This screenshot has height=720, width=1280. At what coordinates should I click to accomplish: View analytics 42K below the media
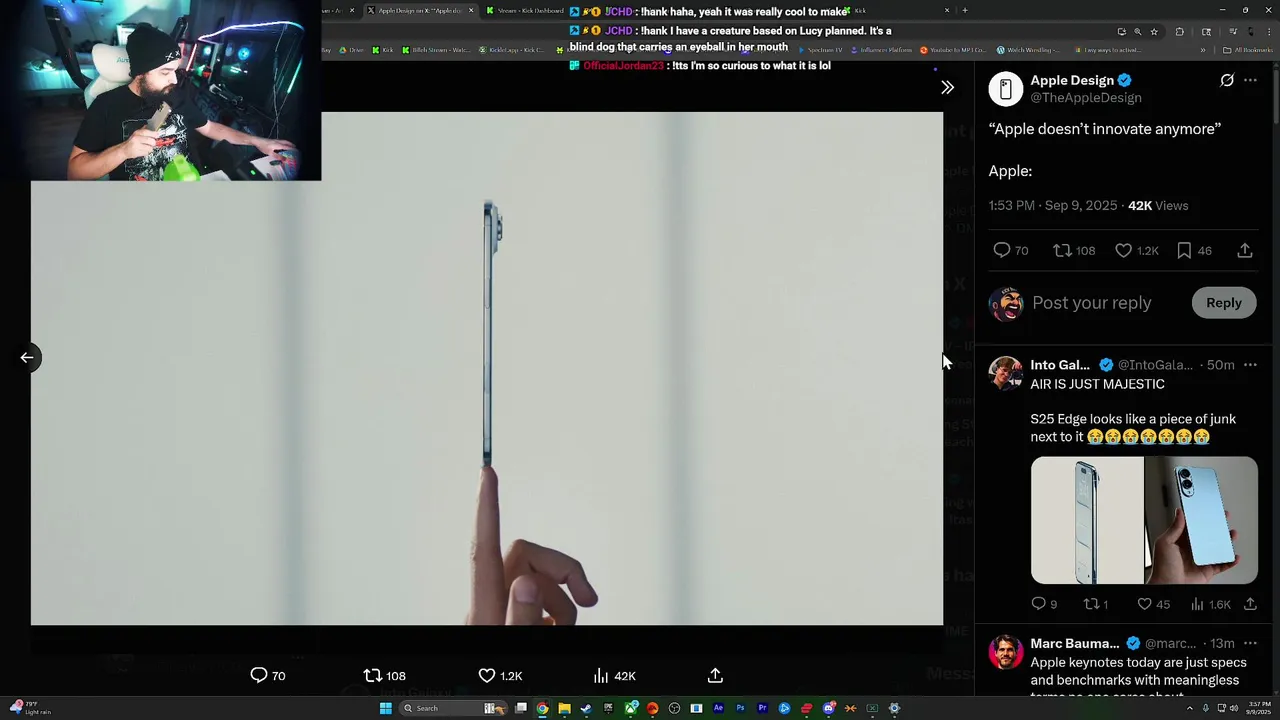click(614, 676)
